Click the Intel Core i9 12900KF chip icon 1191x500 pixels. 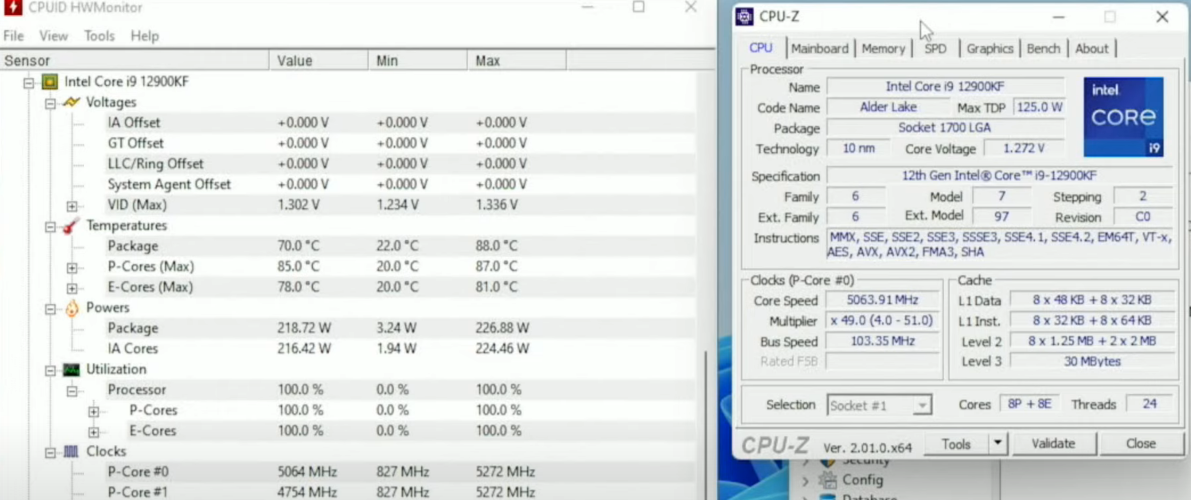pyautogui.click(x=50, y=81)
